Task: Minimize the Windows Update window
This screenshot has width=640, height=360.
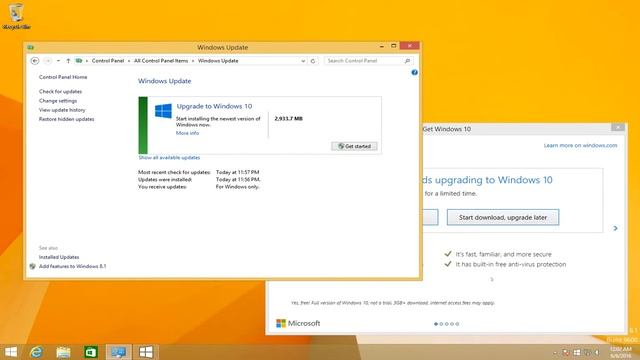Action: pyautogui.click(x=382, y=46)
